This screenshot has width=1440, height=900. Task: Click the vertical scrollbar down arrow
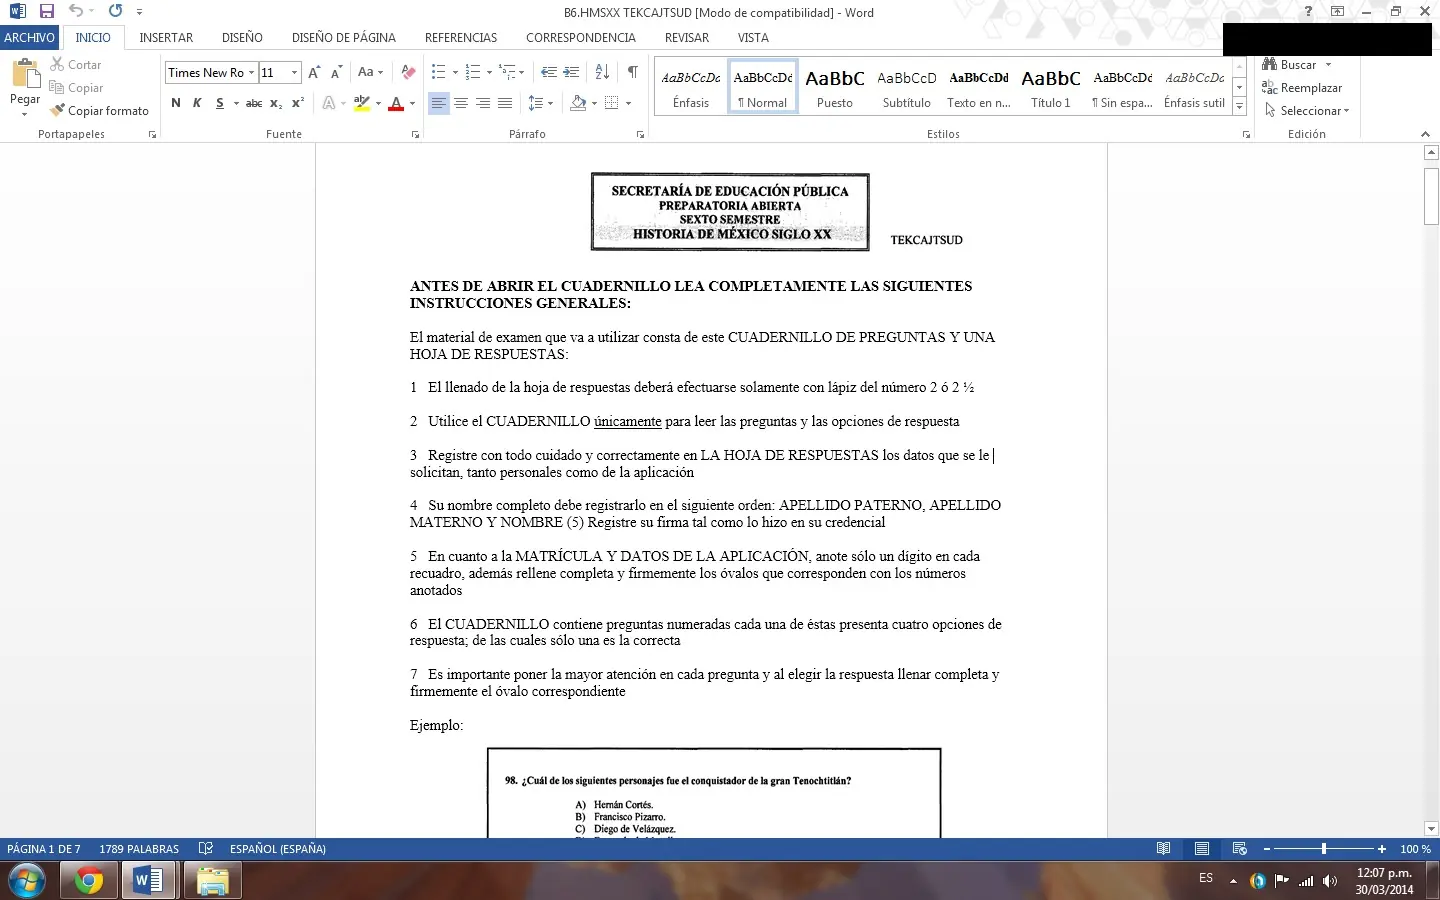pos(1431,828)
